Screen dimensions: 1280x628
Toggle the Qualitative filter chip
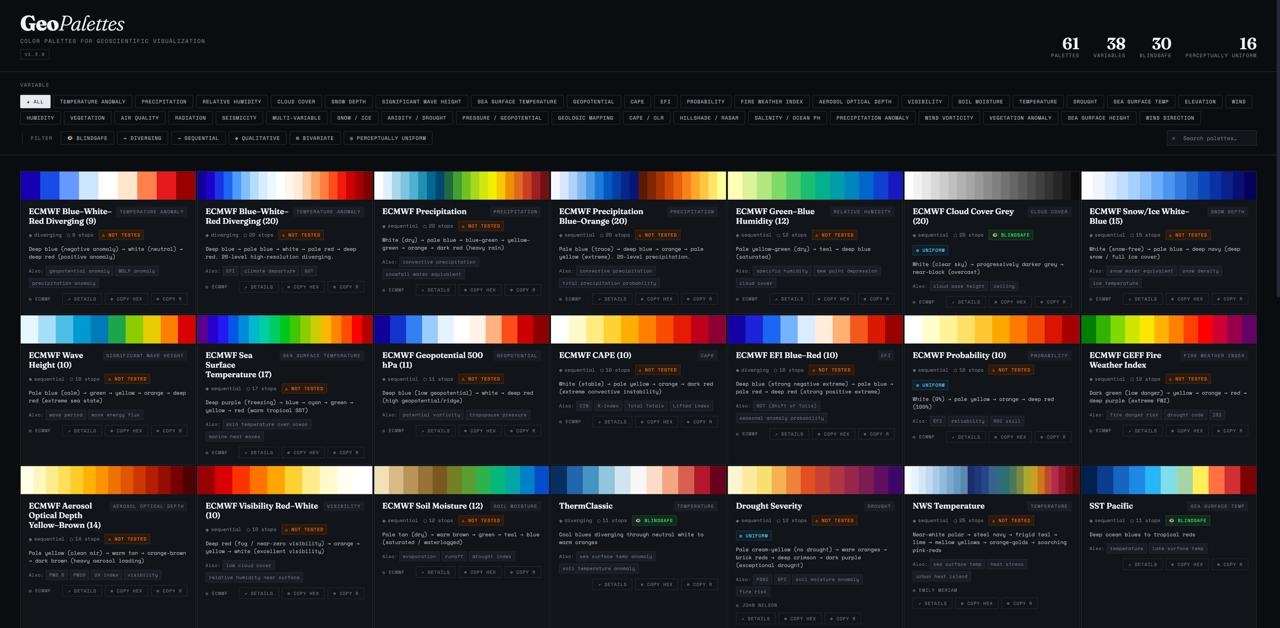click(x=258, y=138)
